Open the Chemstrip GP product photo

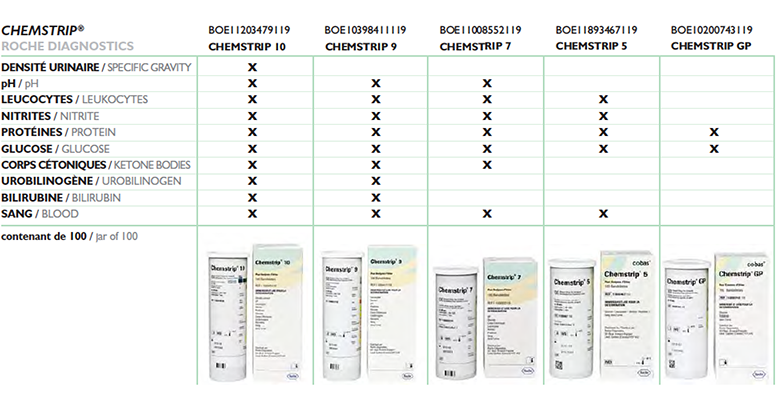tap(716, 317)
